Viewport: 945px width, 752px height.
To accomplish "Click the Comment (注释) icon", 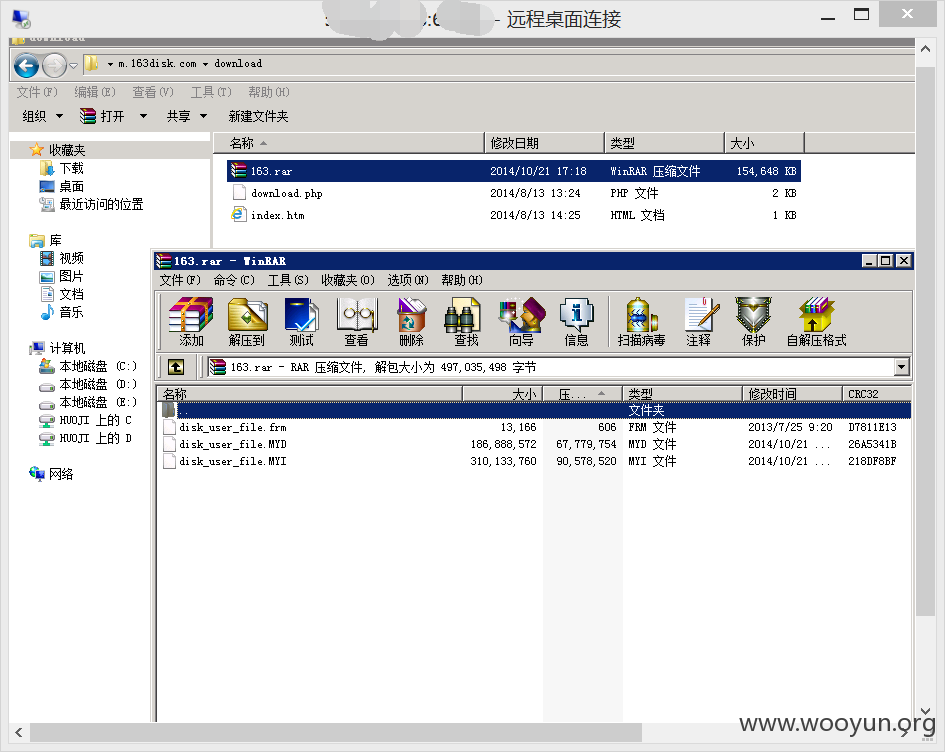I will point(699,322).
